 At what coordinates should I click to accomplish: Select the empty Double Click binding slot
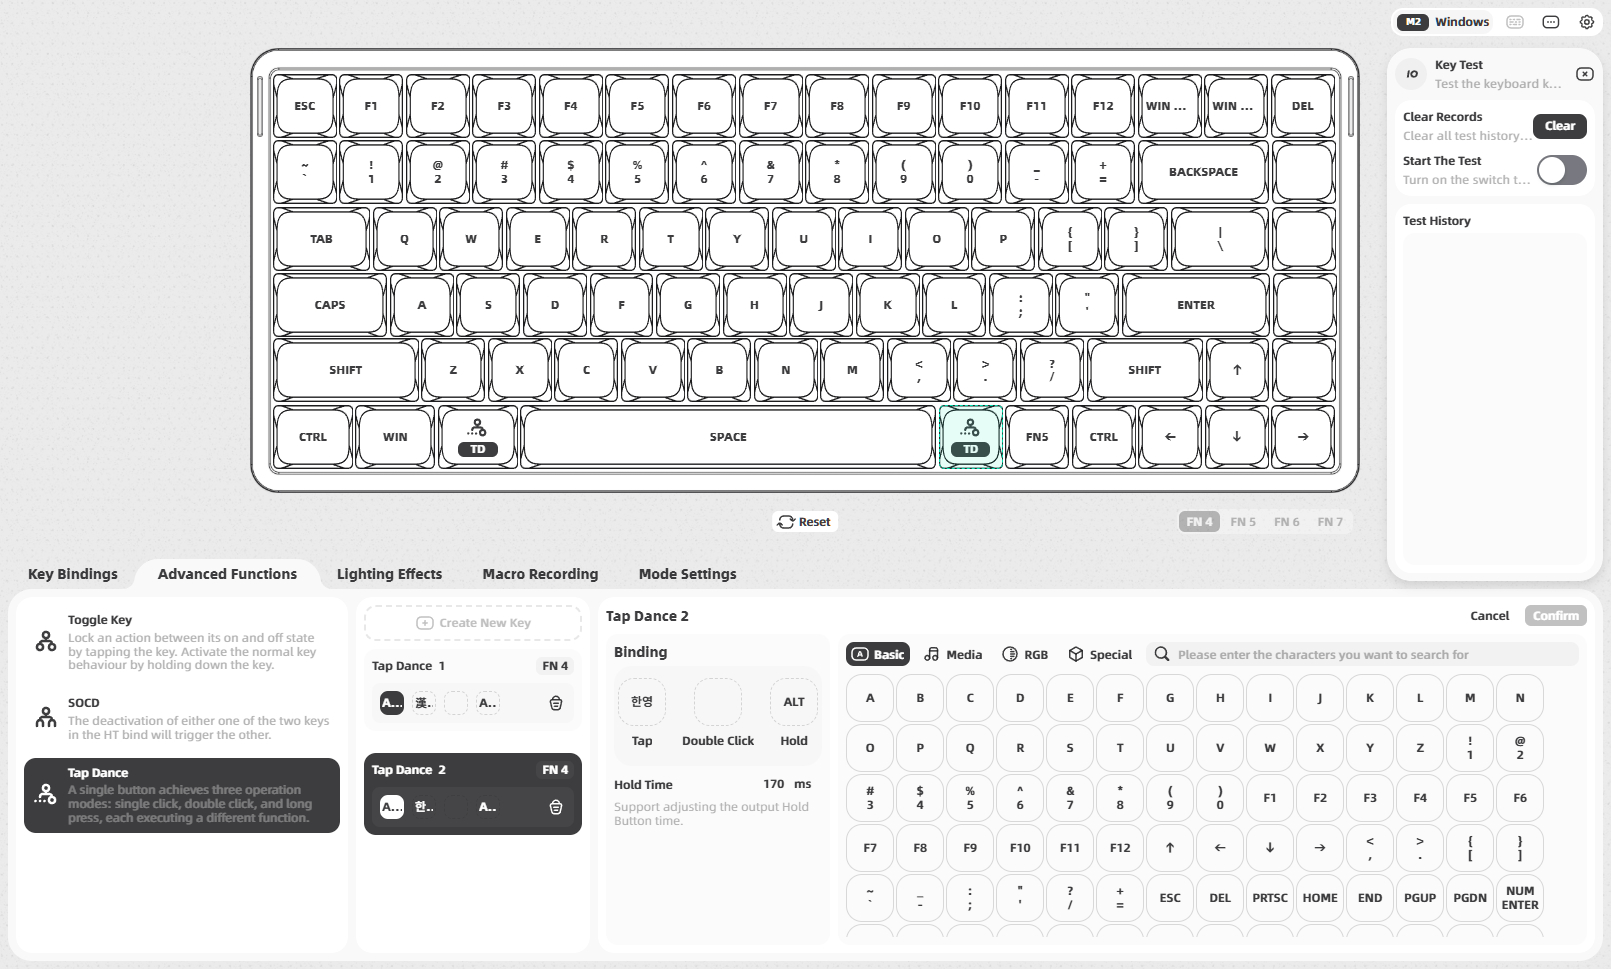point(717,701)
